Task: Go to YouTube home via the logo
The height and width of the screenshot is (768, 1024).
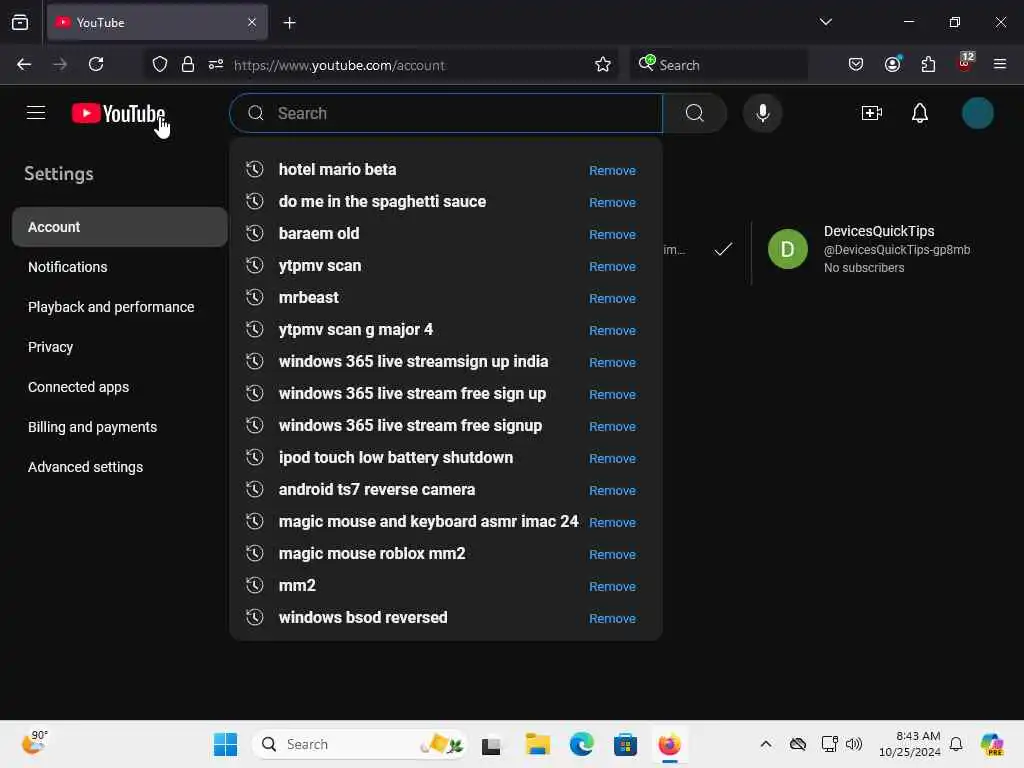Action: coord(118,113)
